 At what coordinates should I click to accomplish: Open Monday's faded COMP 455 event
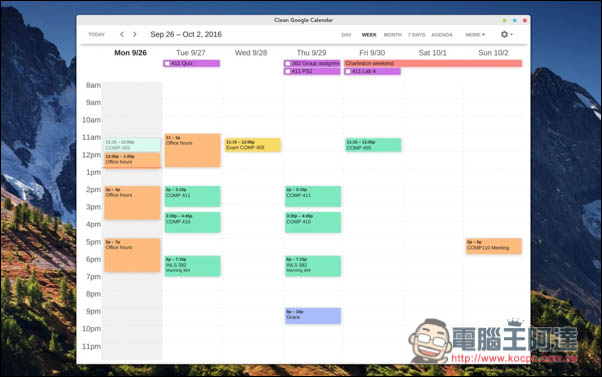point(132,145)
